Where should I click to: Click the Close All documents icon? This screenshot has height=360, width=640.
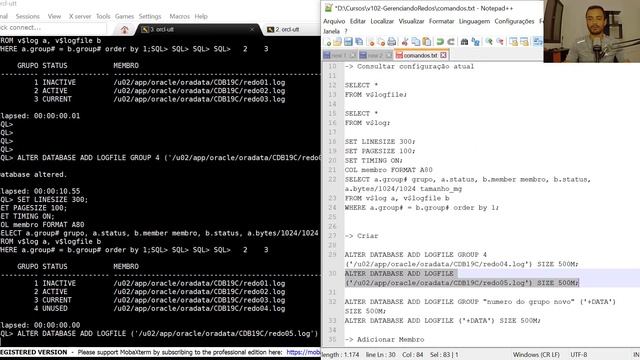(x=381, y=42)
